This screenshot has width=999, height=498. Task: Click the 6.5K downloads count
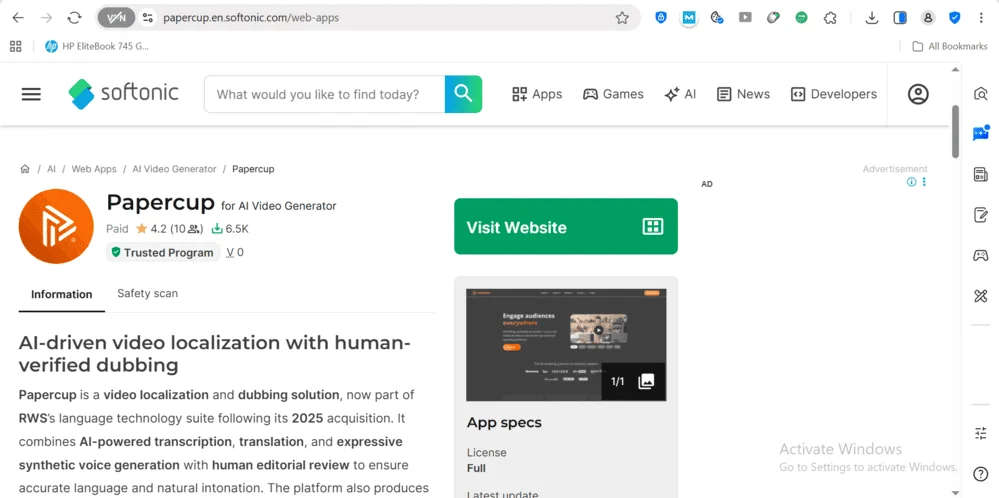(230, 229)
